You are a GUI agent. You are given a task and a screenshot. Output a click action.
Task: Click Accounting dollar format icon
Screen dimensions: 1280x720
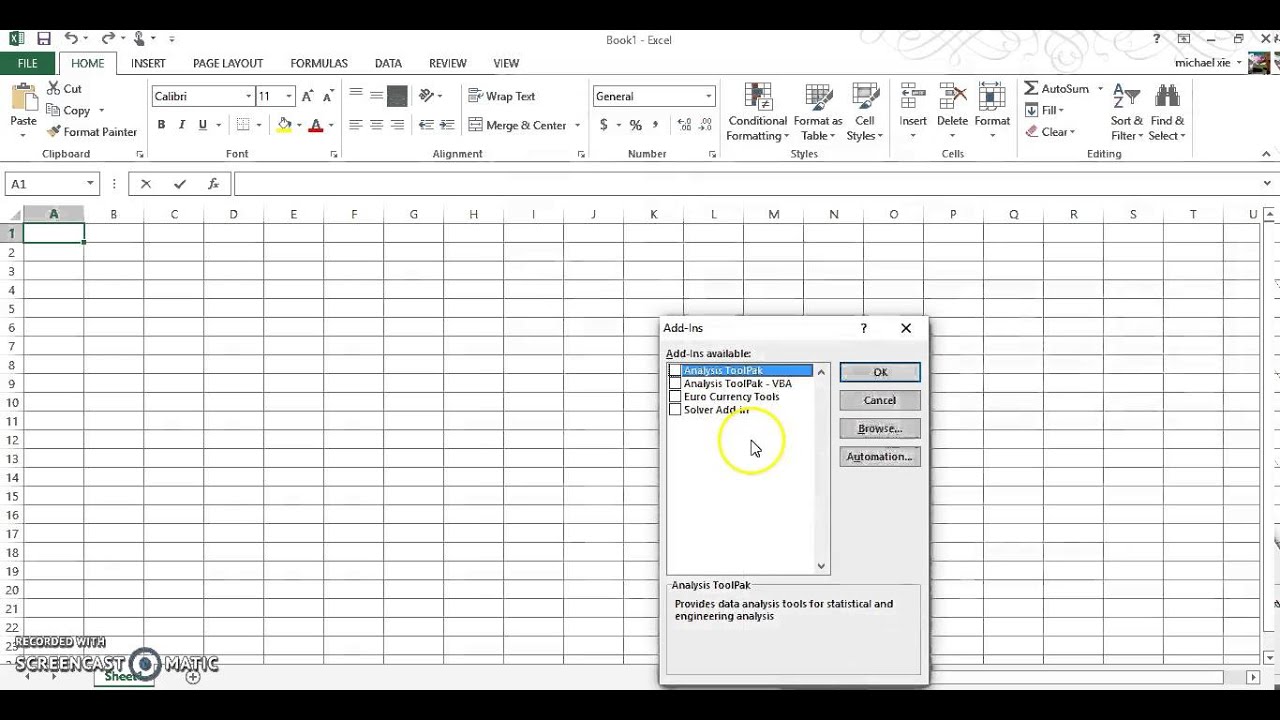tap(603, 125)
